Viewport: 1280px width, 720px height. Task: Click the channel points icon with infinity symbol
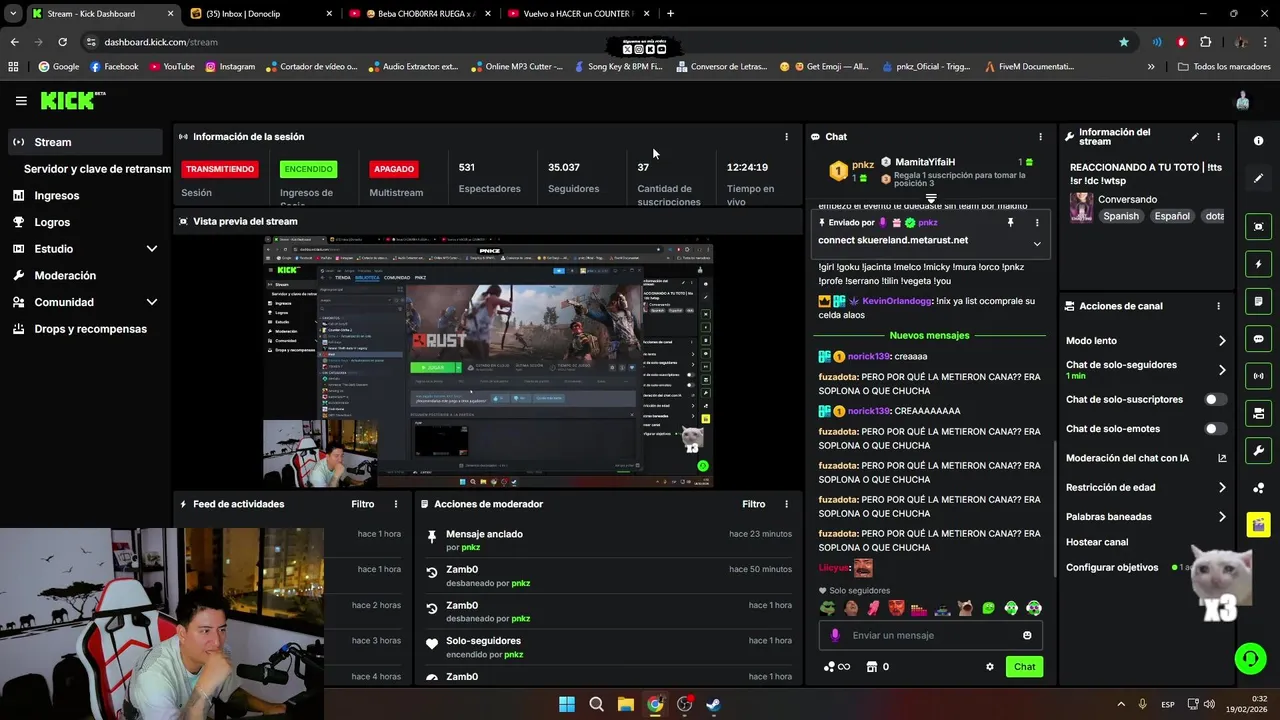click(836, 667)
